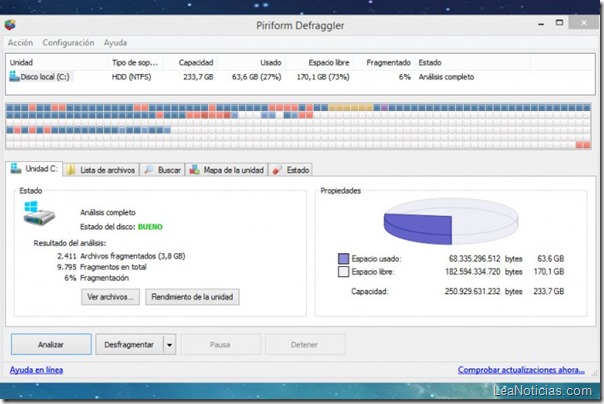Click Rendimiento de la unidad button
Viewport: 604px width, 404px height.
point(192,297)
